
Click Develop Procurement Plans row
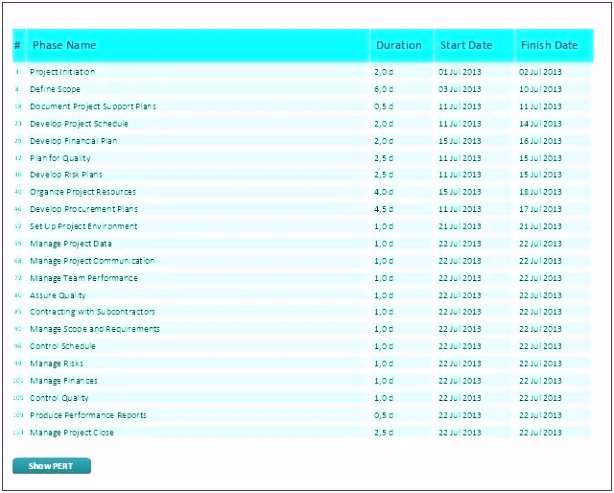click(x=302, y=209)
